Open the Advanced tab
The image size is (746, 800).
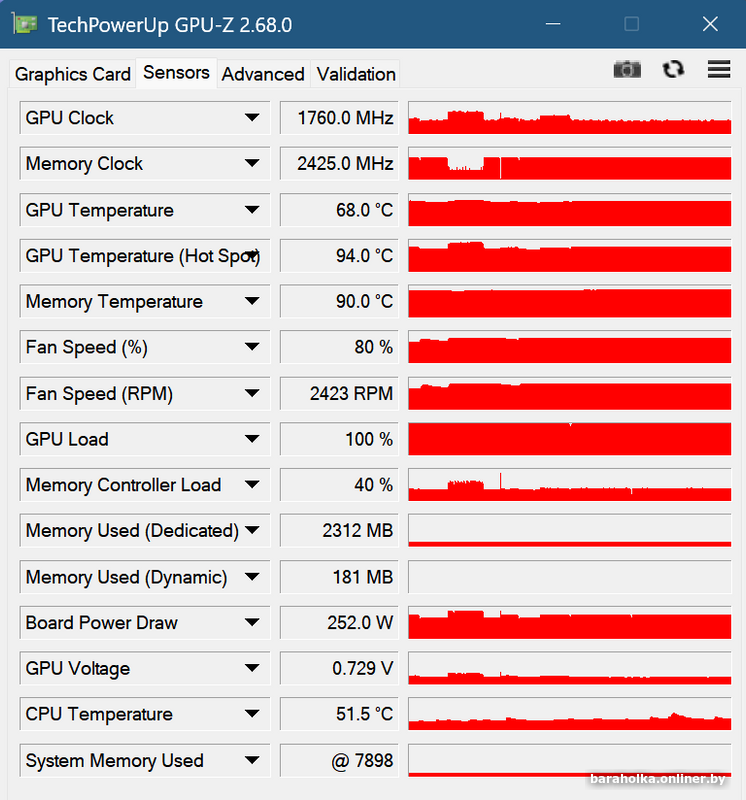[263, 74]
